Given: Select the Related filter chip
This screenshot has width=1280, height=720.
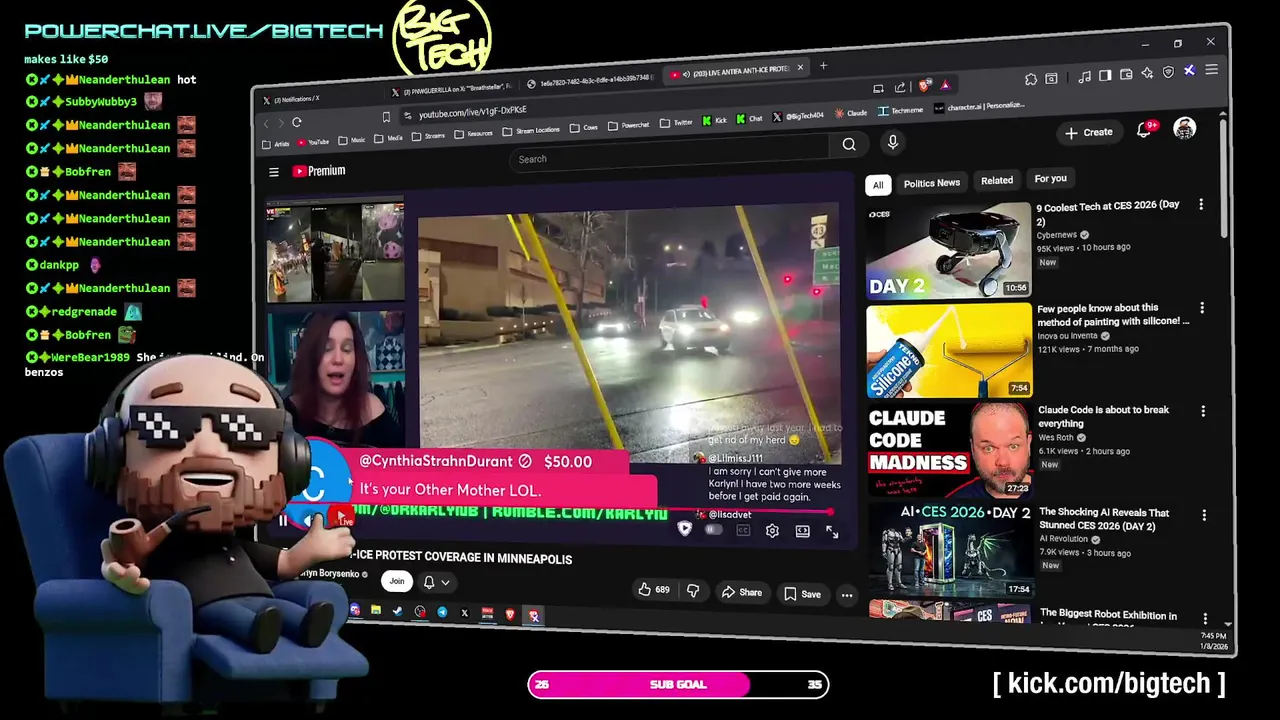Looking at the screenshot, I should click(x=996, y=180).
